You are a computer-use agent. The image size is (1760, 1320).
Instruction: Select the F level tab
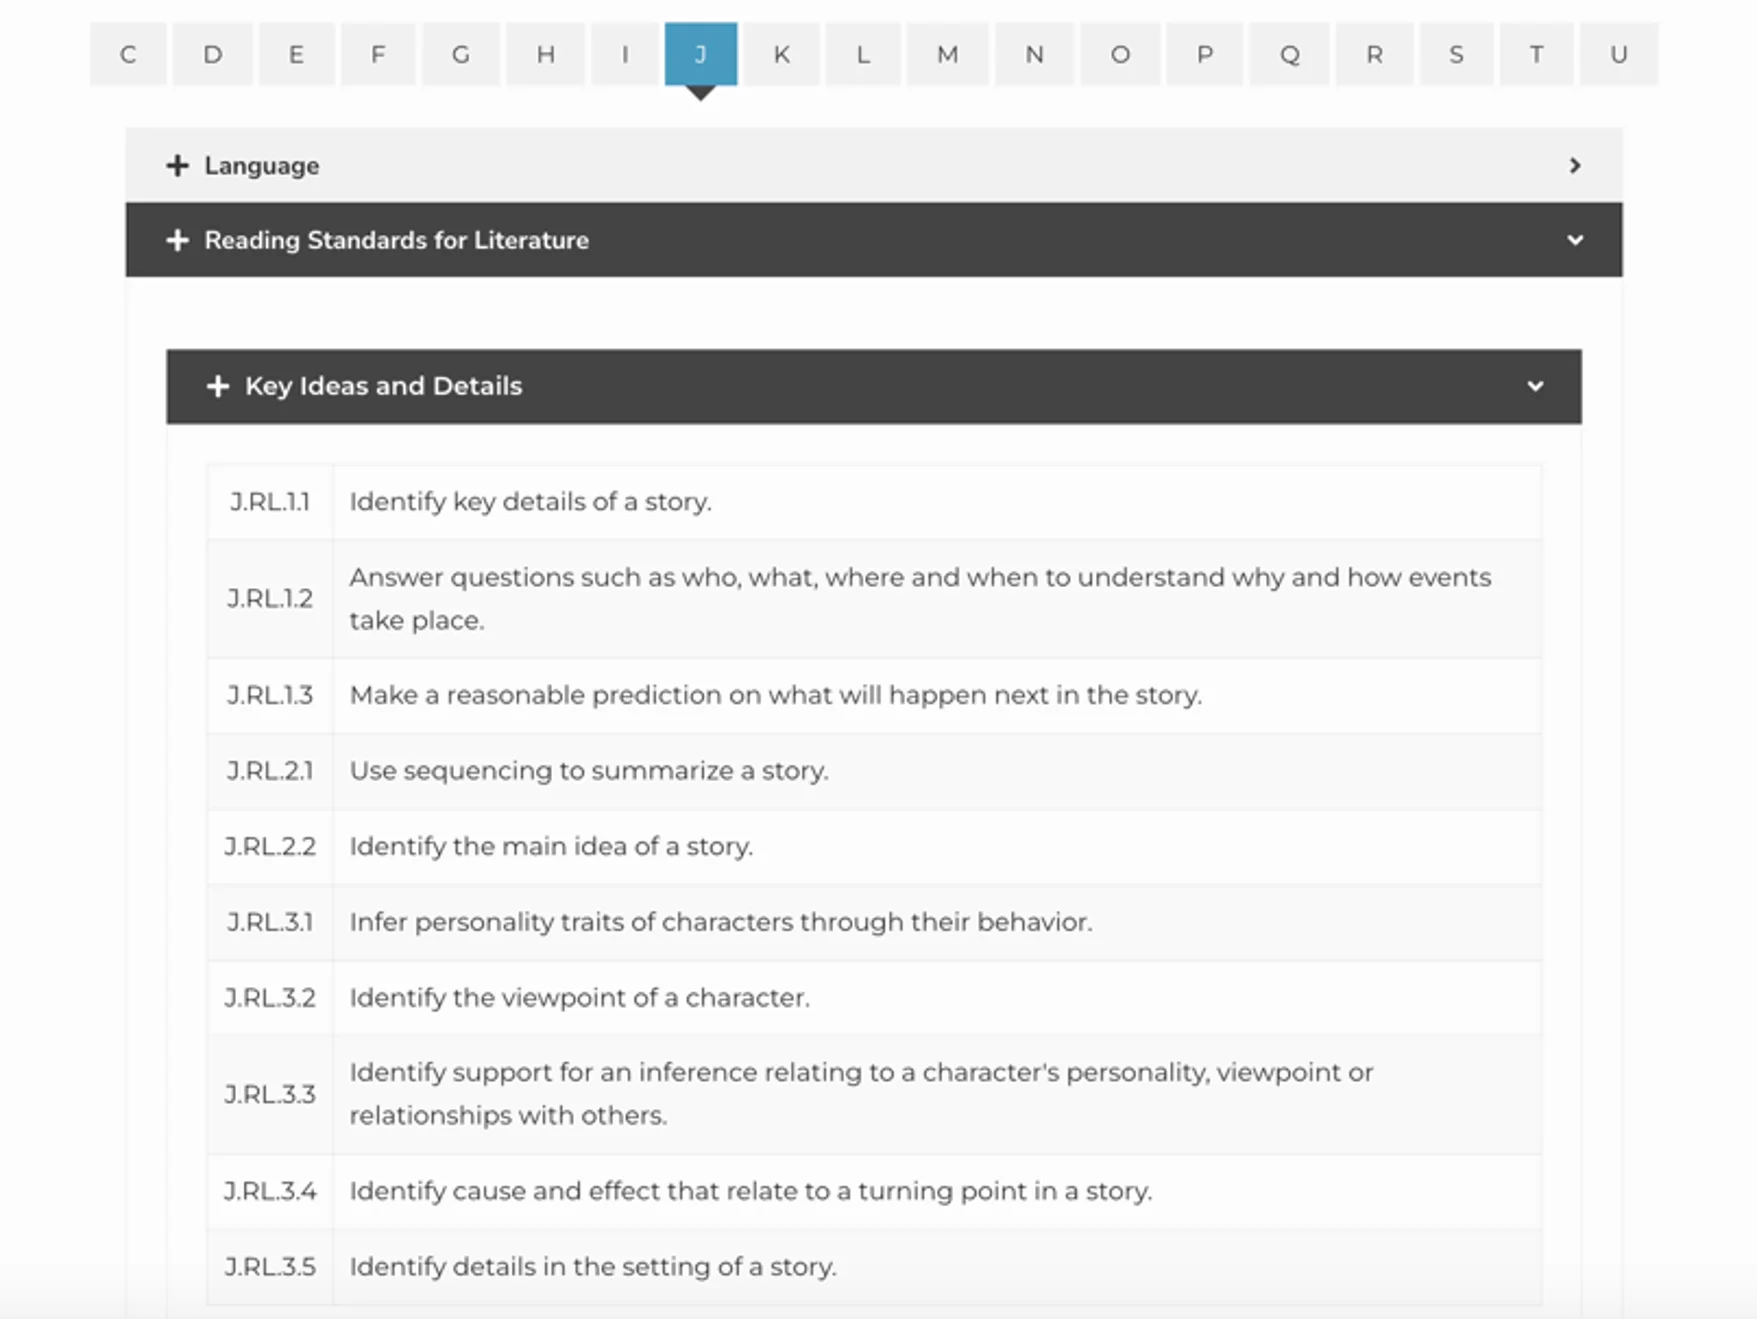coord(378,54)
